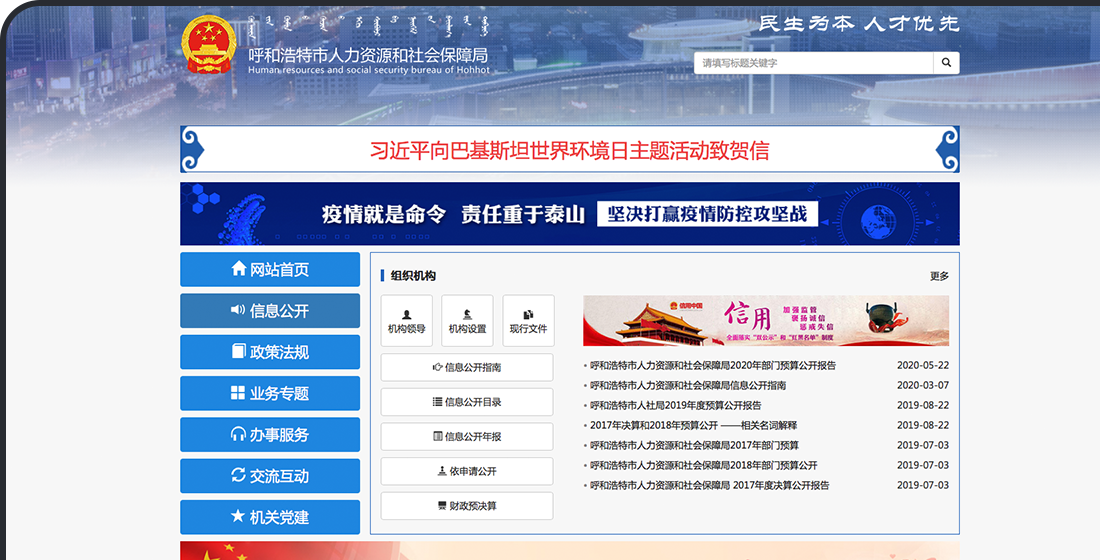Open 现行文件 icon tile
The height and width of the screenshot is (560, 1100).
point(528,321)
